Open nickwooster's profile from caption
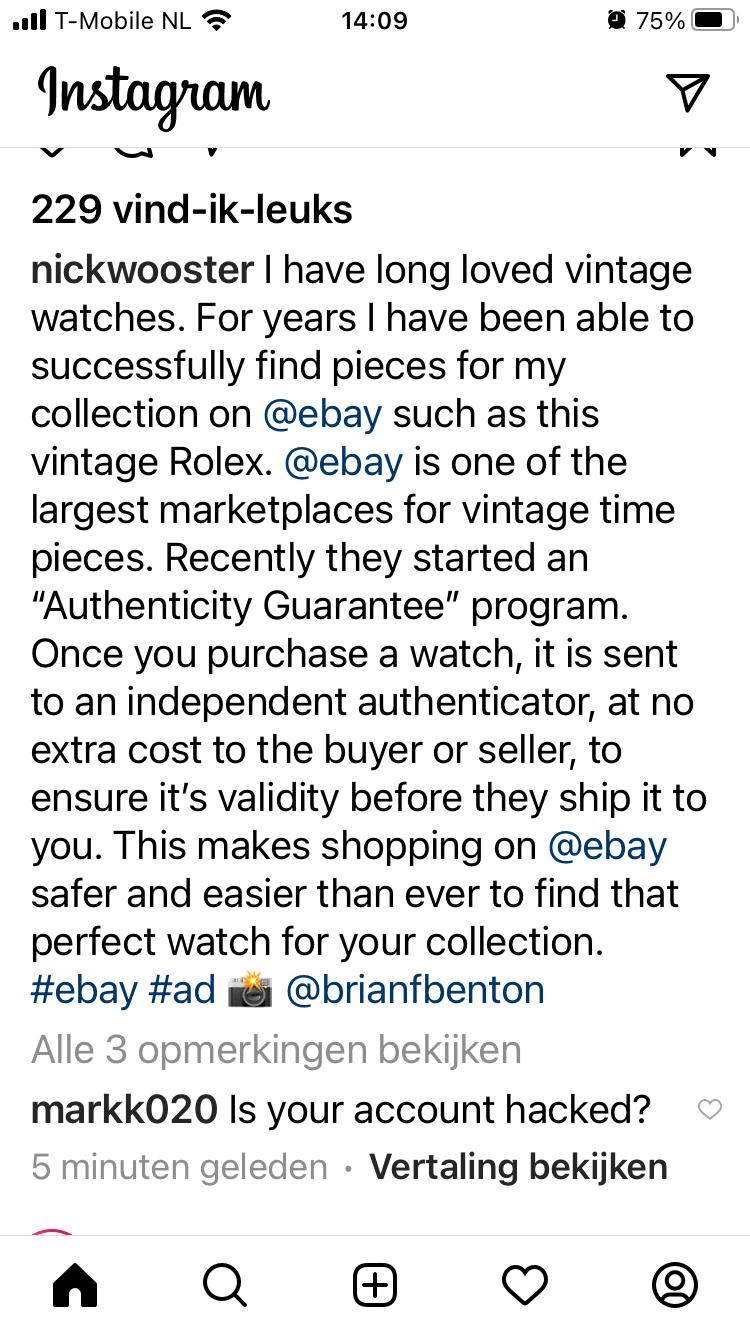 [142, 270]
